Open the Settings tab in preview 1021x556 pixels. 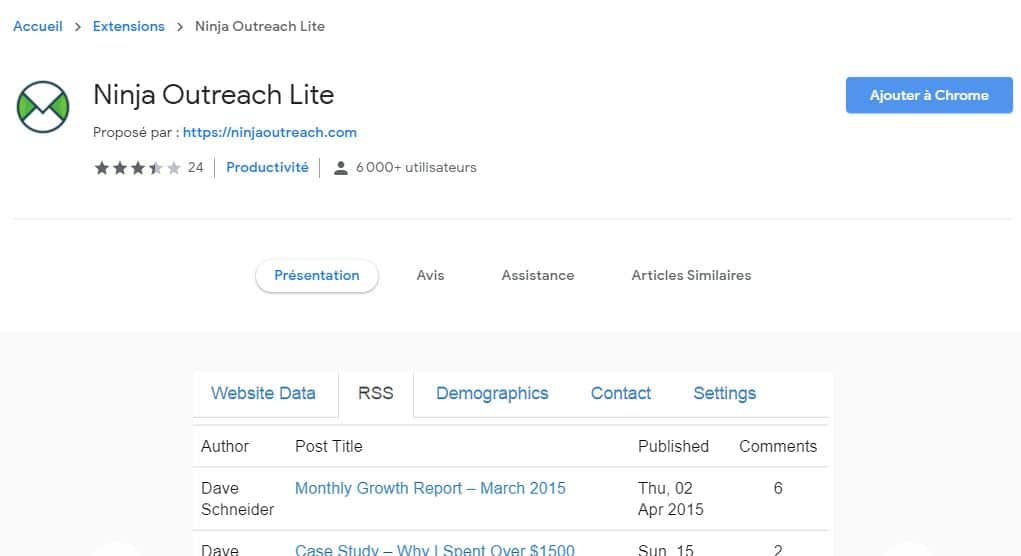tap(725, 393)
